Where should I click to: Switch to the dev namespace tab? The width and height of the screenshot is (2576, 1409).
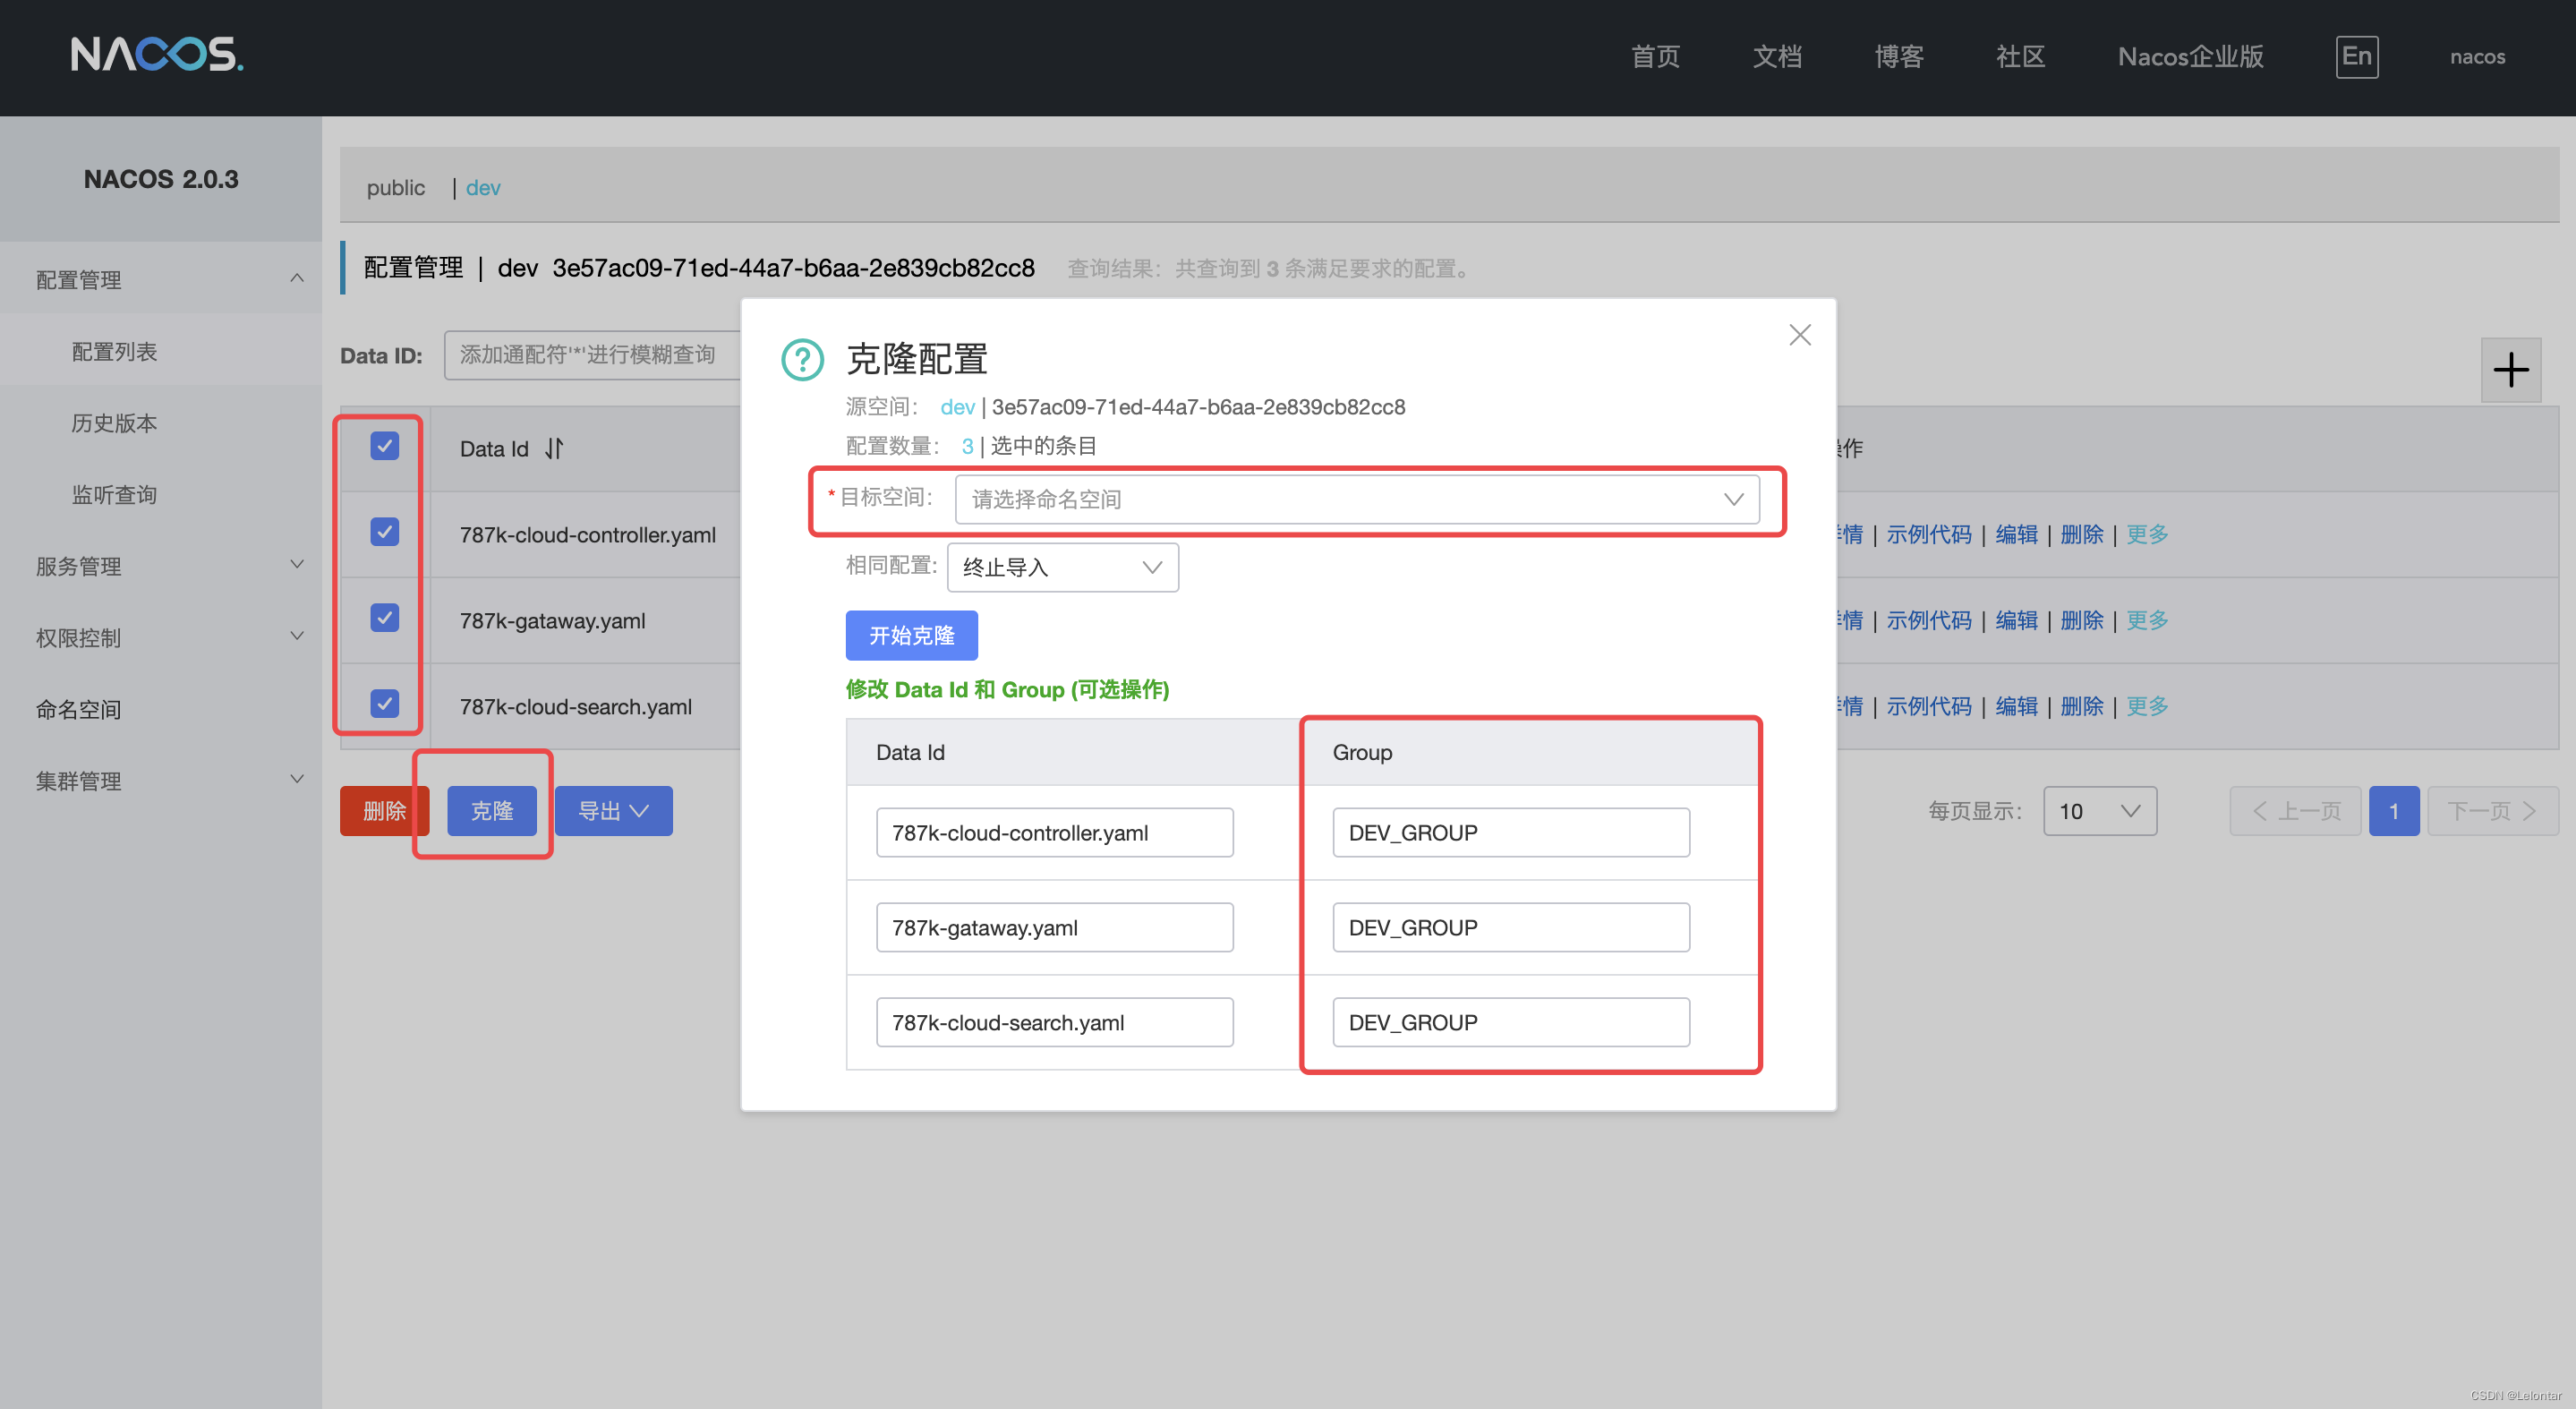click(483, 188)
